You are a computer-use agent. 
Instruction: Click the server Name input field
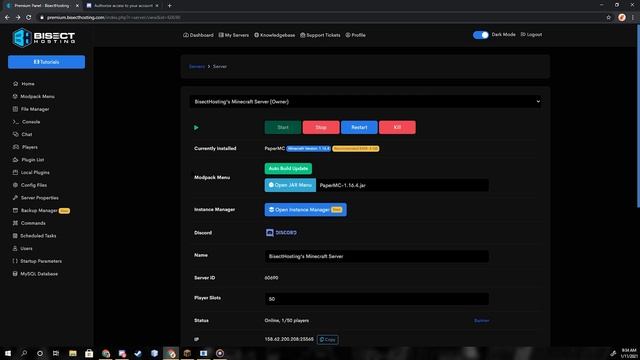pos(376,256)
